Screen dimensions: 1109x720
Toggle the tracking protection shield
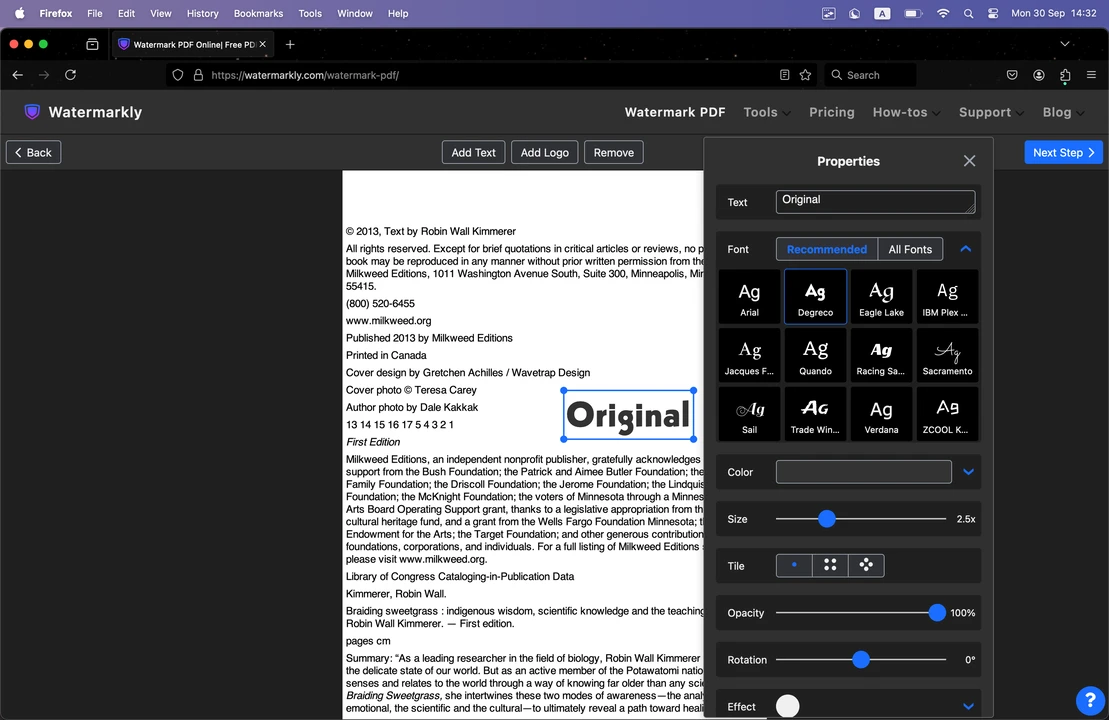(x=177, y=75)
